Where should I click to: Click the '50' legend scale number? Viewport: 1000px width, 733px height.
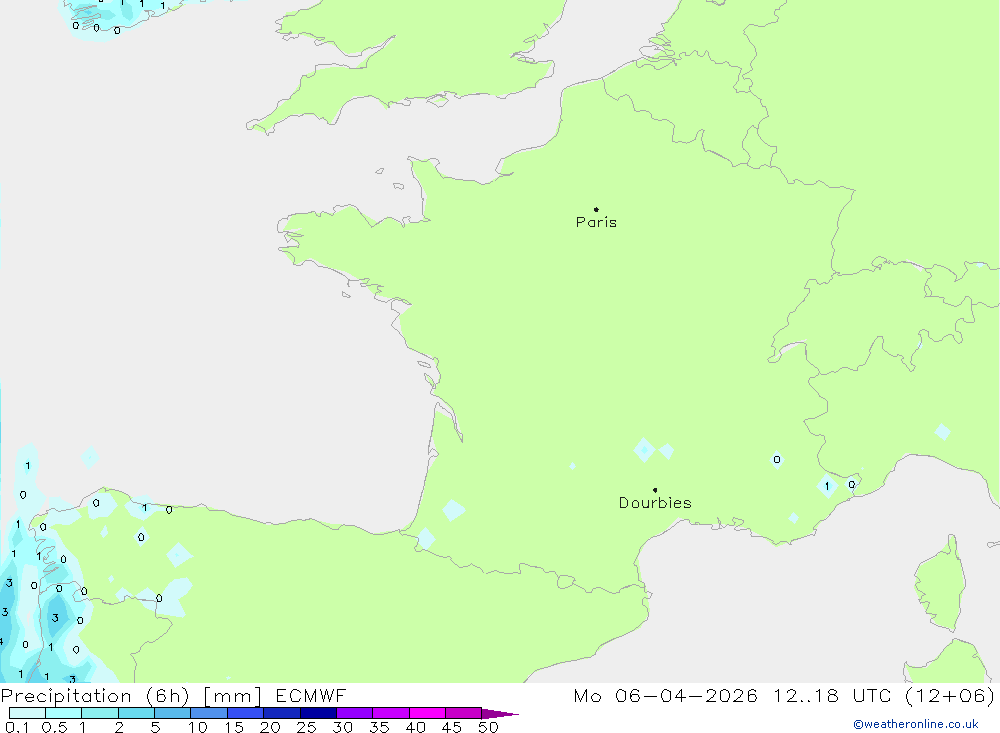[x=488, y=727]
